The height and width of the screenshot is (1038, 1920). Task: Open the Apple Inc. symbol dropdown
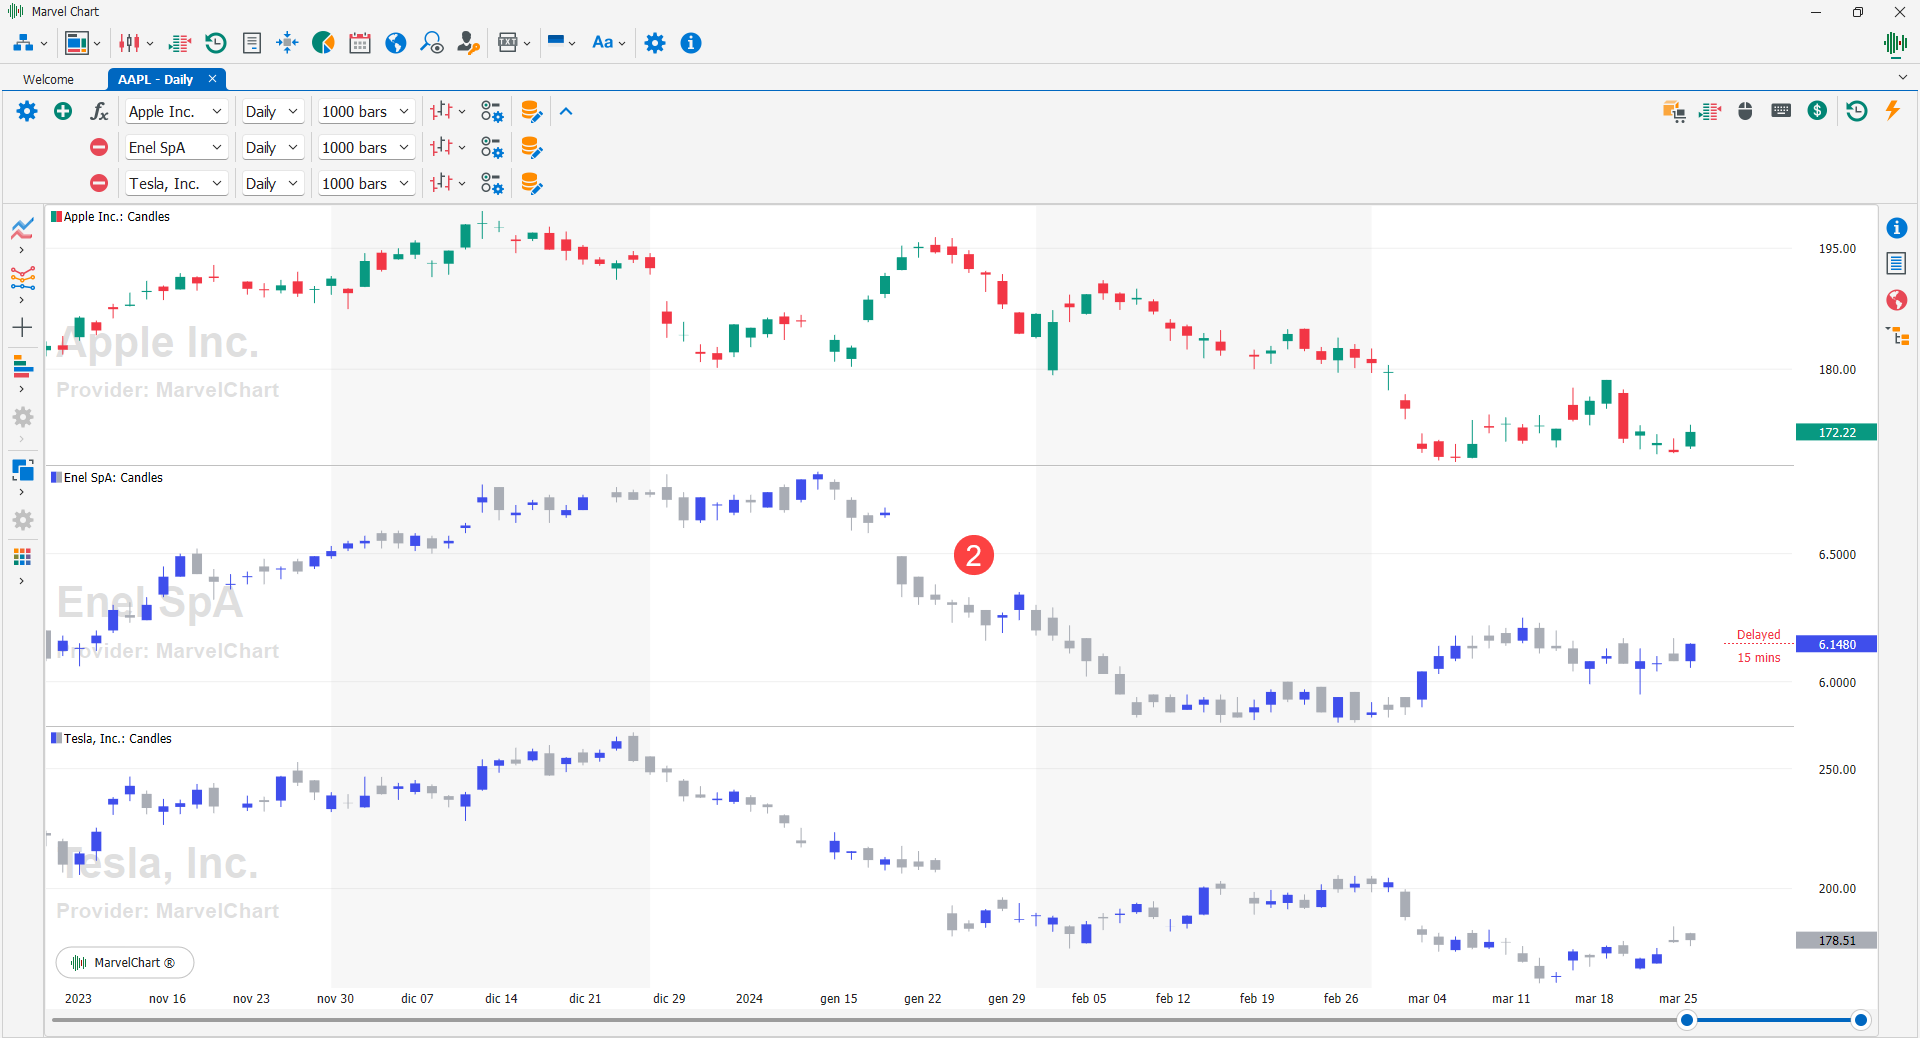(176, 112)
